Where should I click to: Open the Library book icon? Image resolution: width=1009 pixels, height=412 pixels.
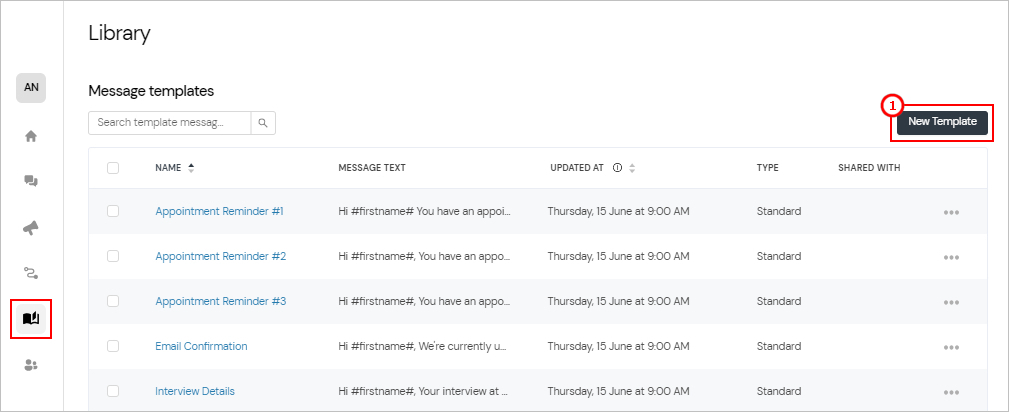31,318
